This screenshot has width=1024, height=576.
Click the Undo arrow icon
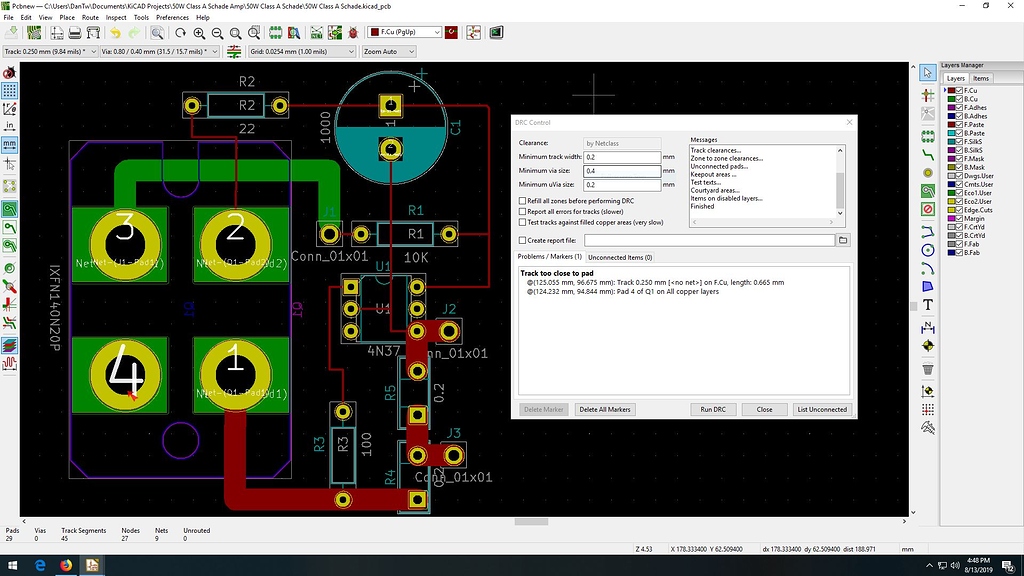pos(115,33)
